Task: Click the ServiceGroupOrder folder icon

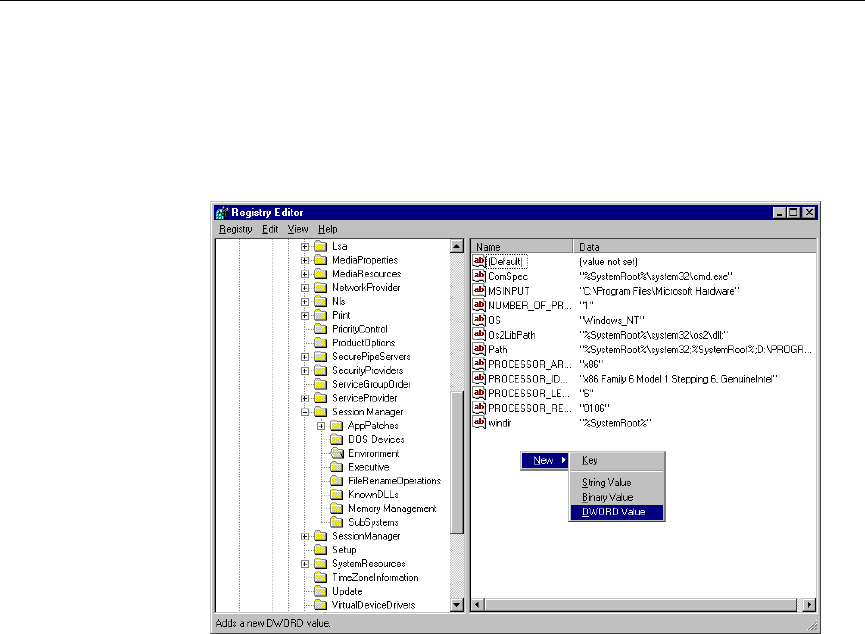Action: (x=321, y=385)
